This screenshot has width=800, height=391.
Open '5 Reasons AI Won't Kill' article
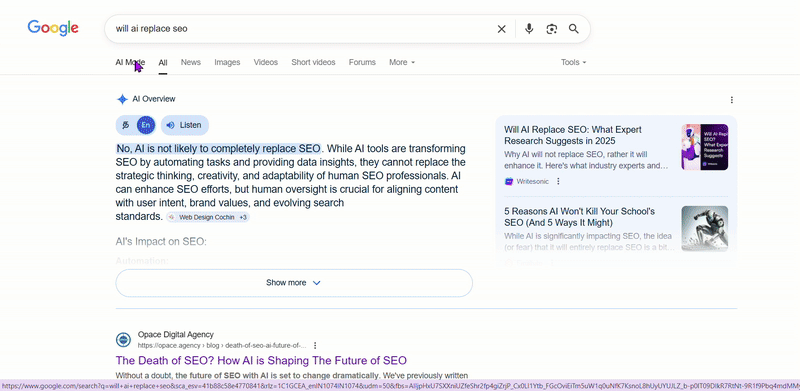(x=580, y=217)
